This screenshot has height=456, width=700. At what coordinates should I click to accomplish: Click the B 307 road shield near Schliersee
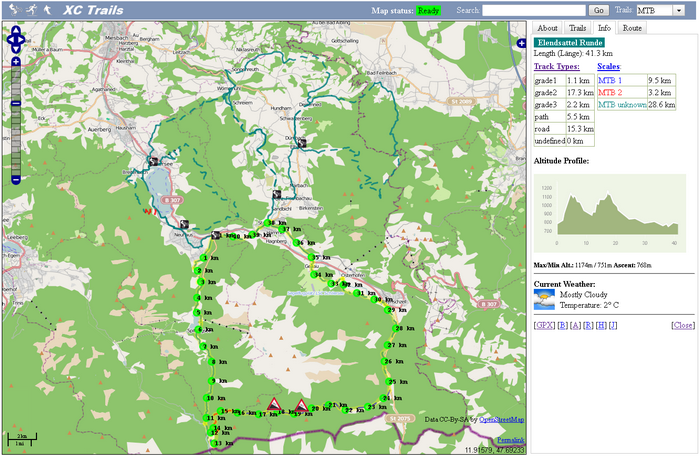point(171,200)
